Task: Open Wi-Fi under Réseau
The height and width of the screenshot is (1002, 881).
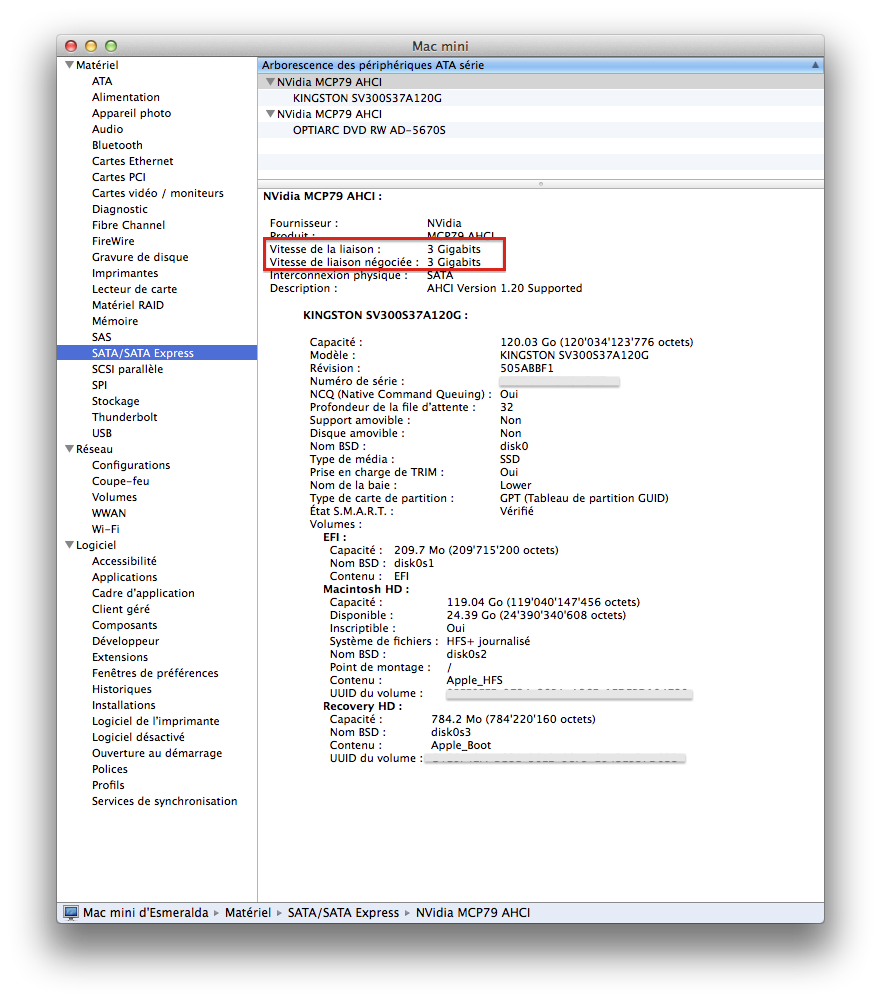Action: click(x=106, y=529)
